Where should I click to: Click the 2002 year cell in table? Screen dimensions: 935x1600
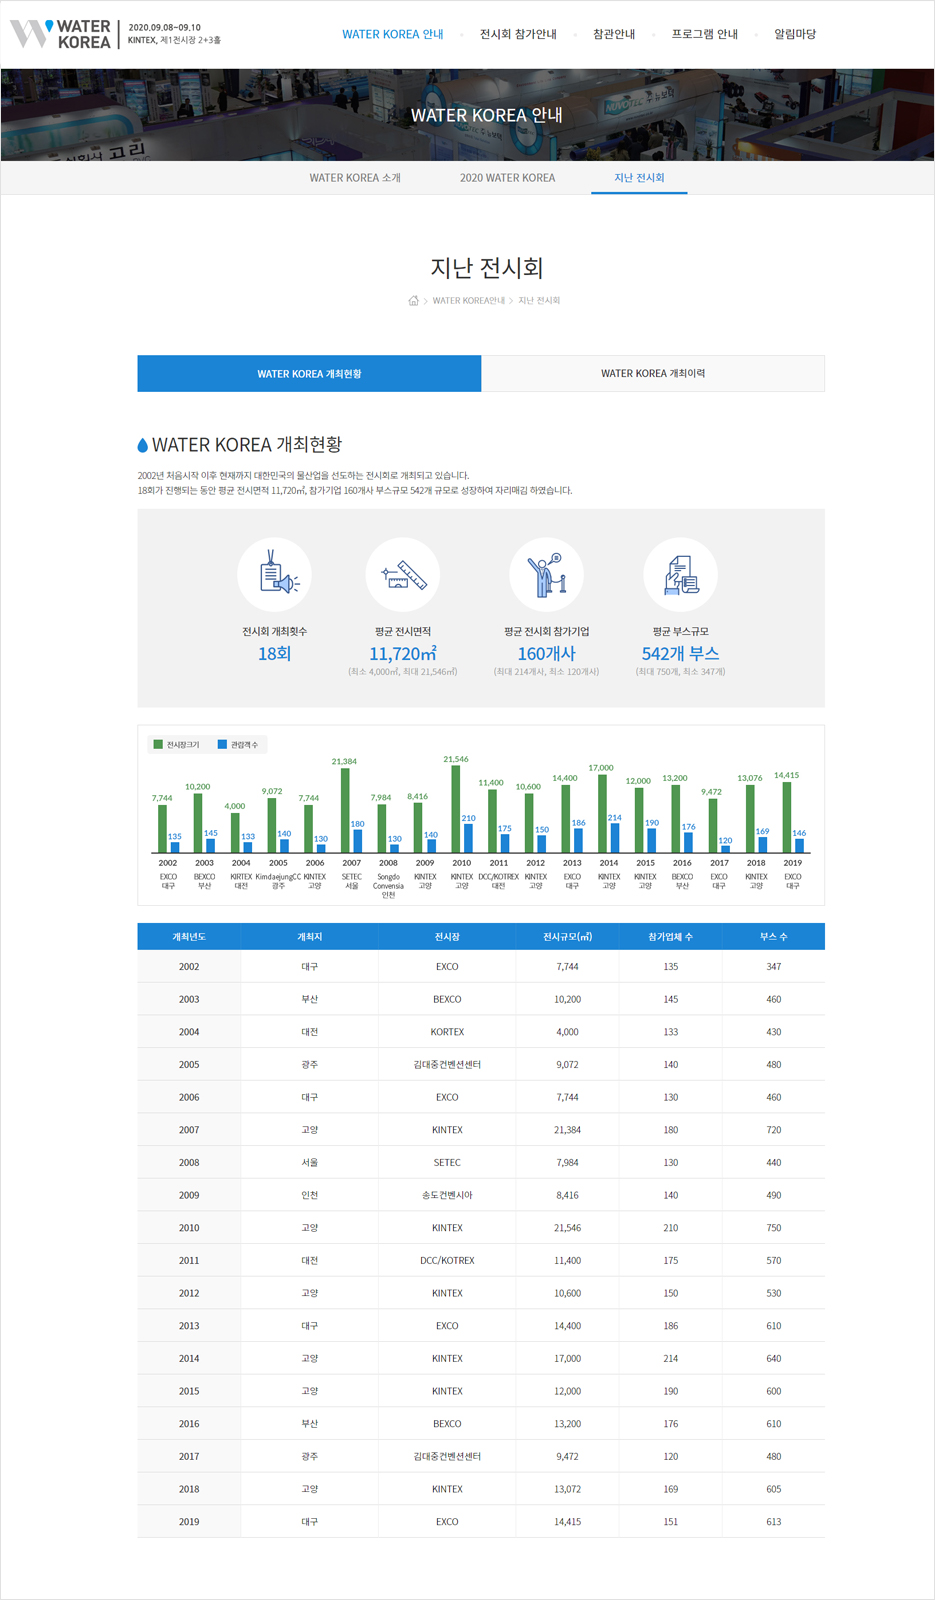click(189, 967)
